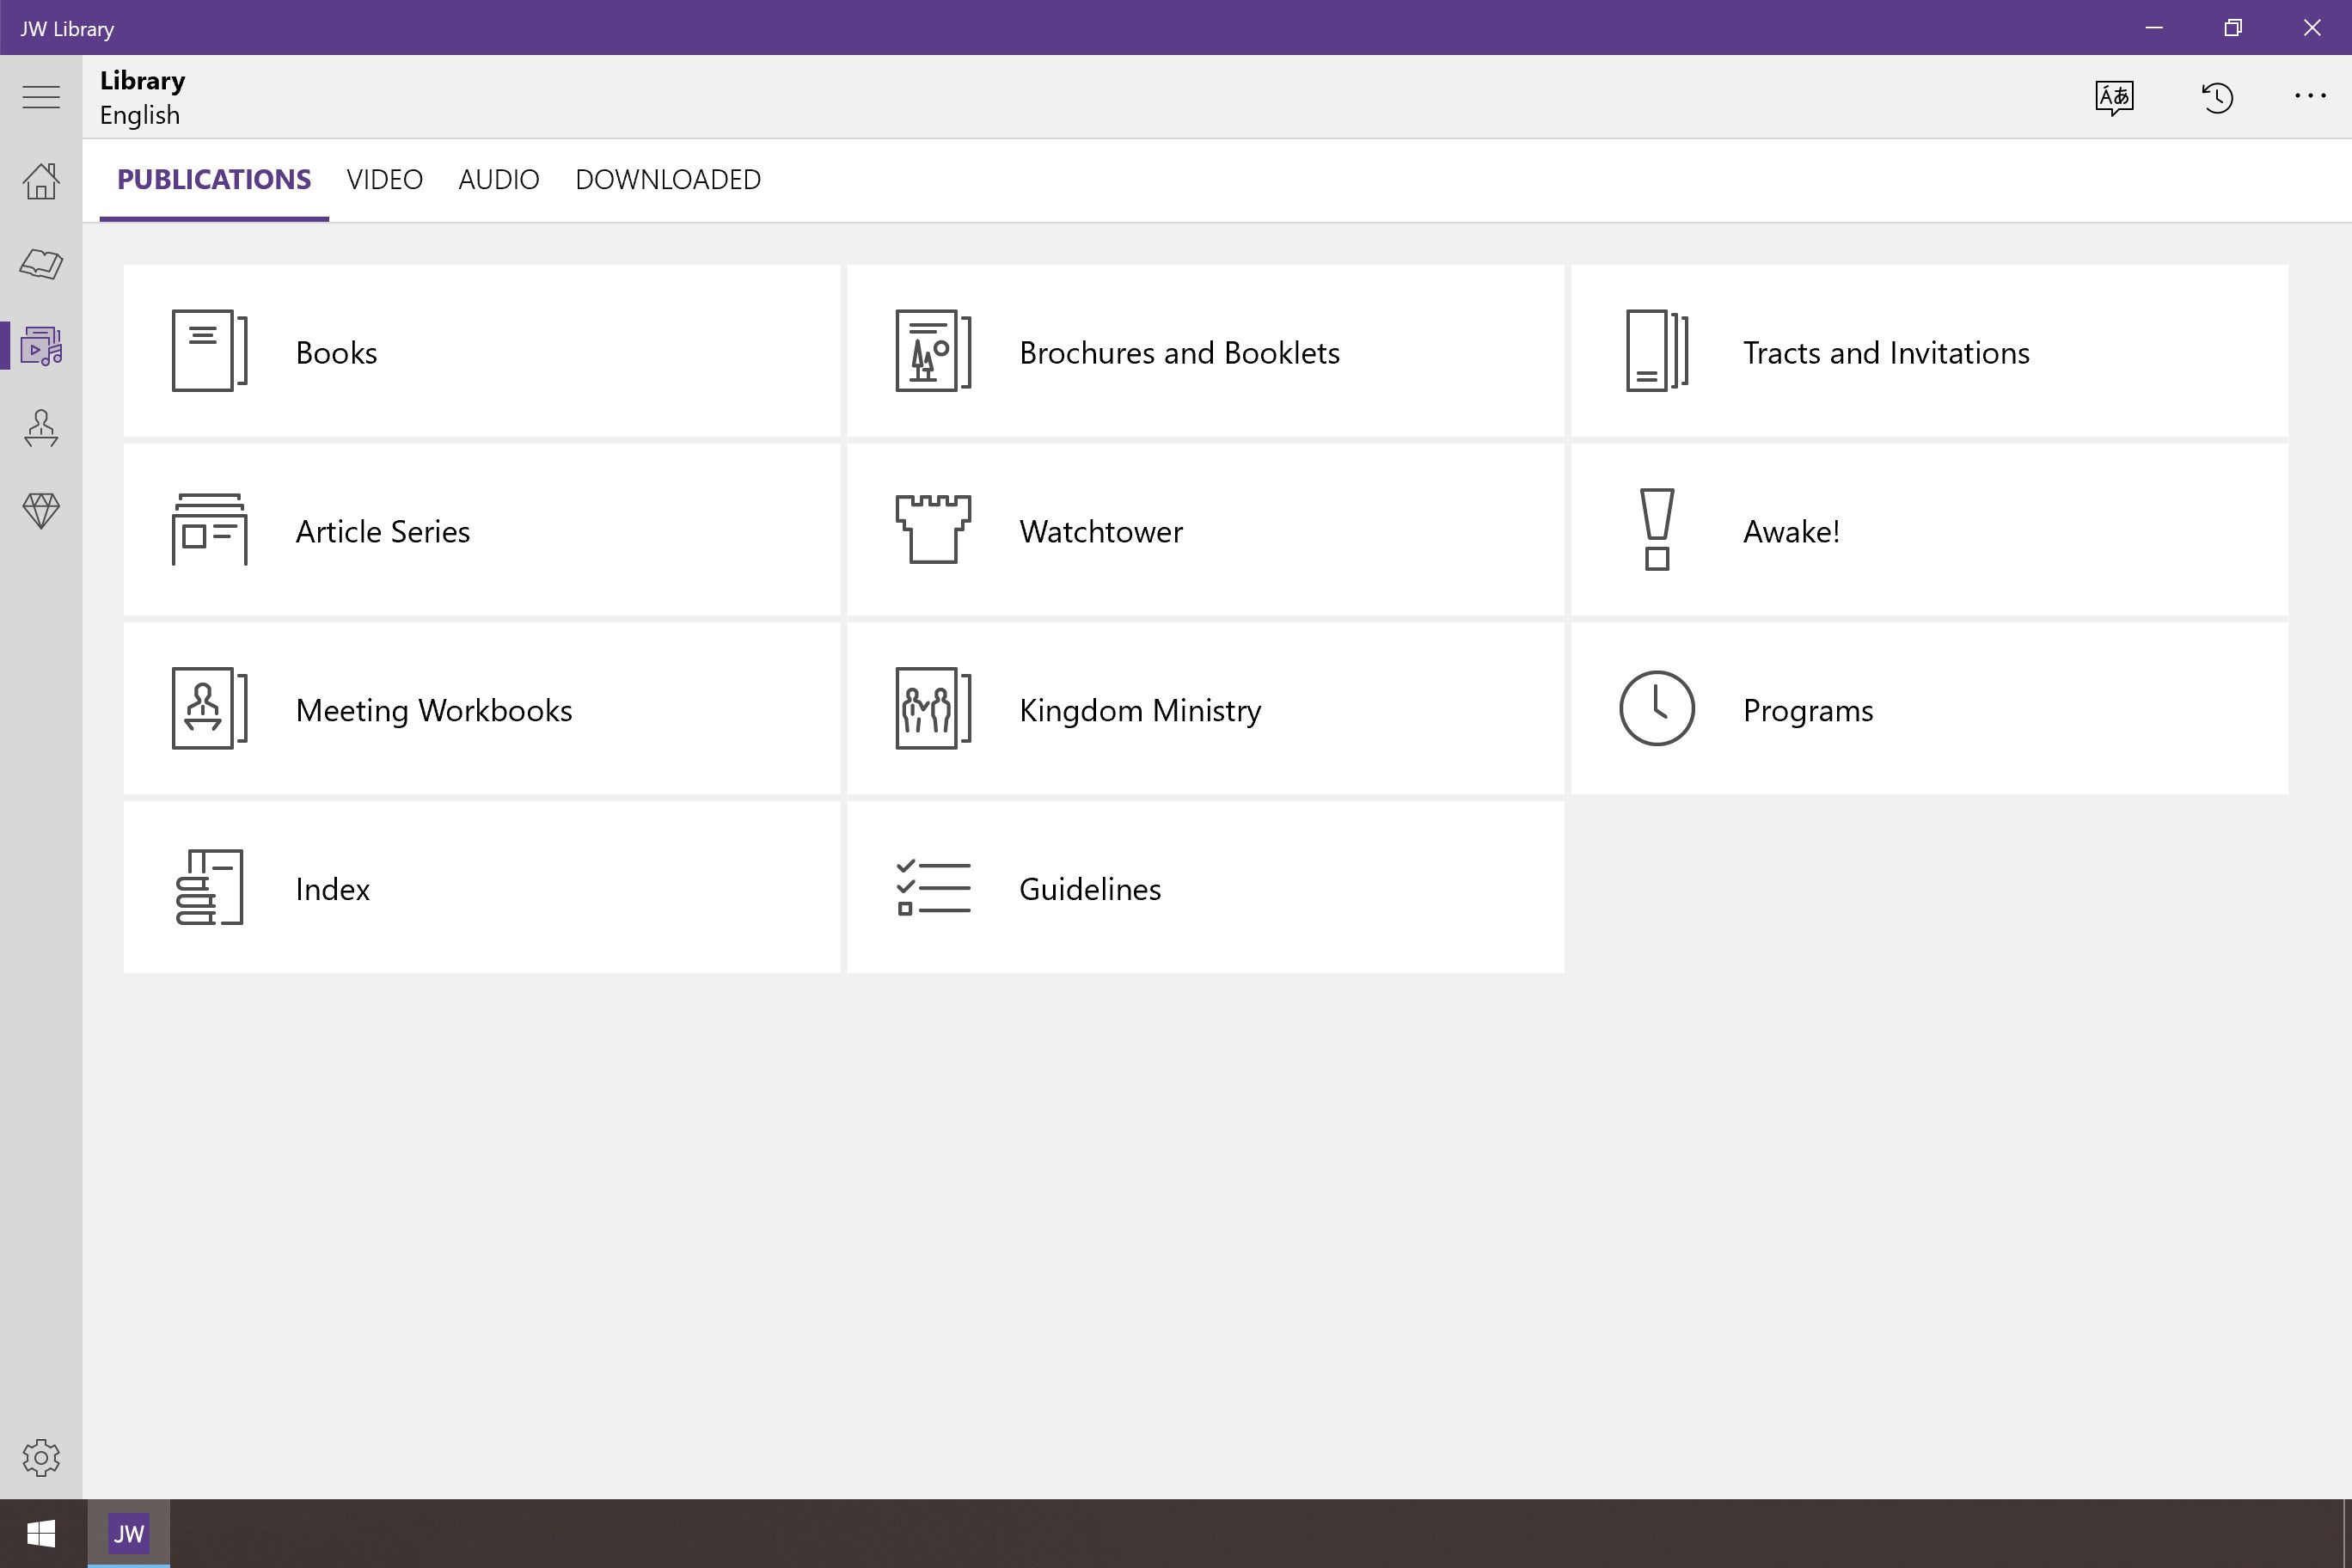Open the Programs clock tile
The width and height of the screenshot is (2352, 1568).
tap(1928, 709)
